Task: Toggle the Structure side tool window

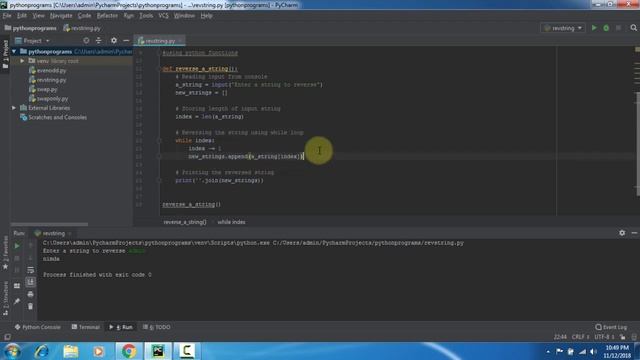Action: pos(5,298)
